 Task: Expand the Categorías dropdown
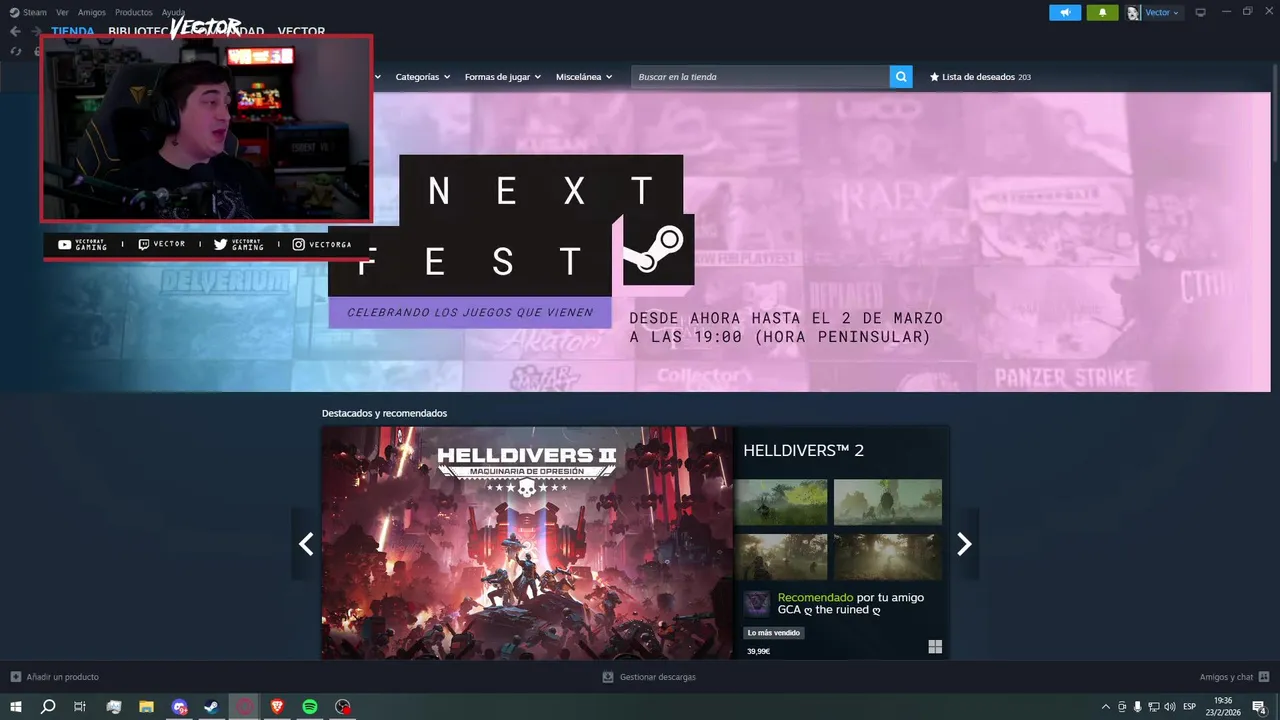[422, 77]
